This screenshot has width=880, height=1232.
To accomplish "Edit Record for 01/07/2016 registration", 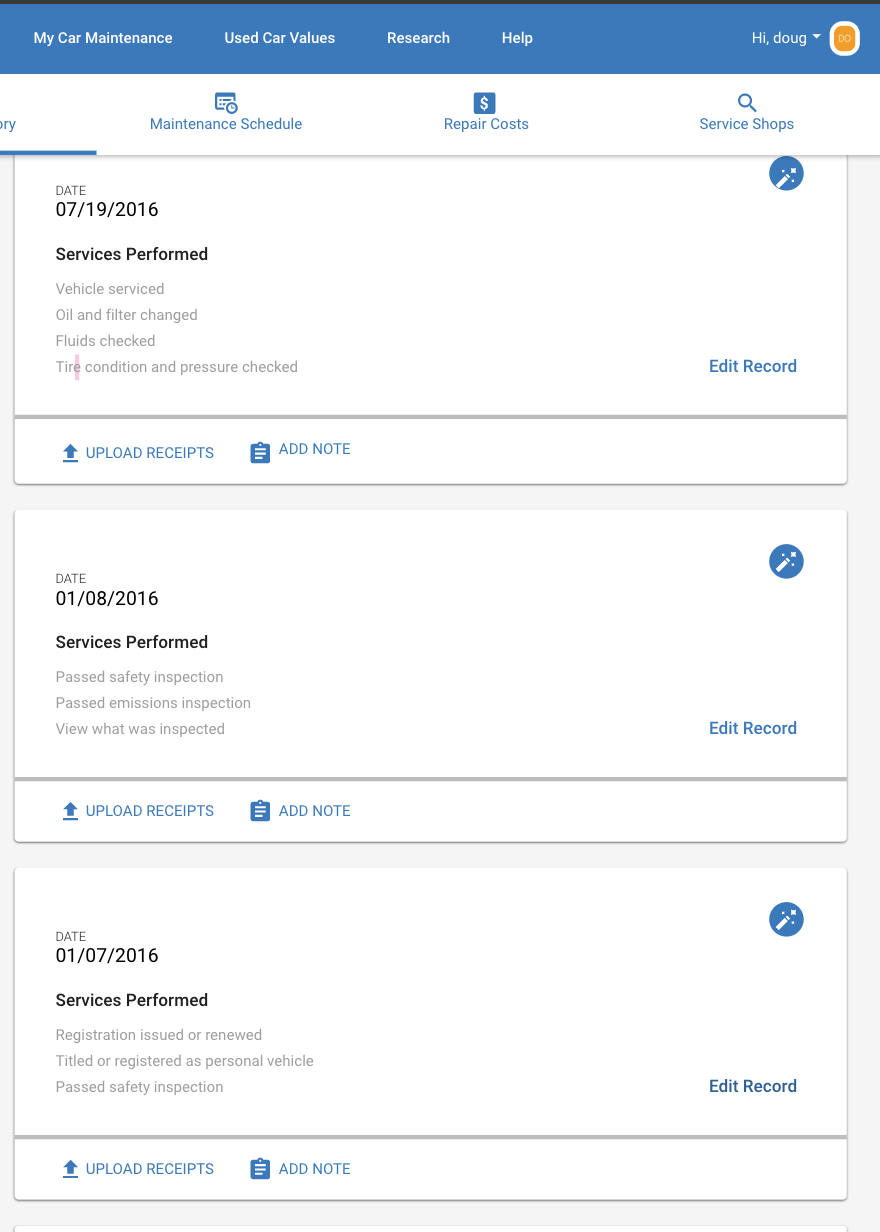I will [753, 1086].
